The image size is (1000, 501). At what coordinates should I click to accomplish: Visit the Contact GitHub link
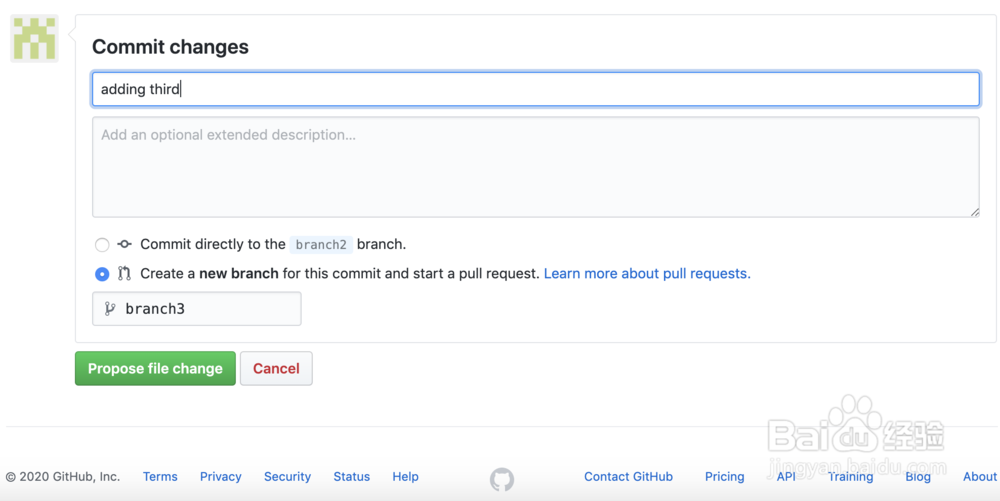[628, 477]
